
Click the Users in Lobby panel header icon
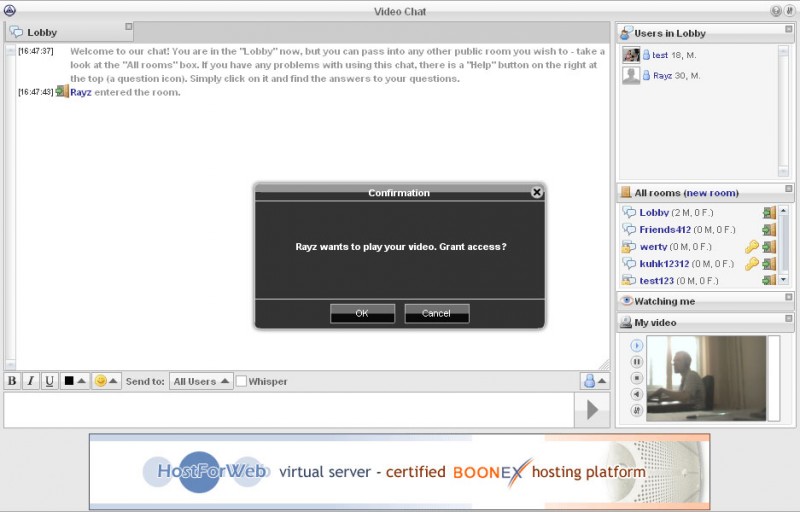tap(626, 33)
